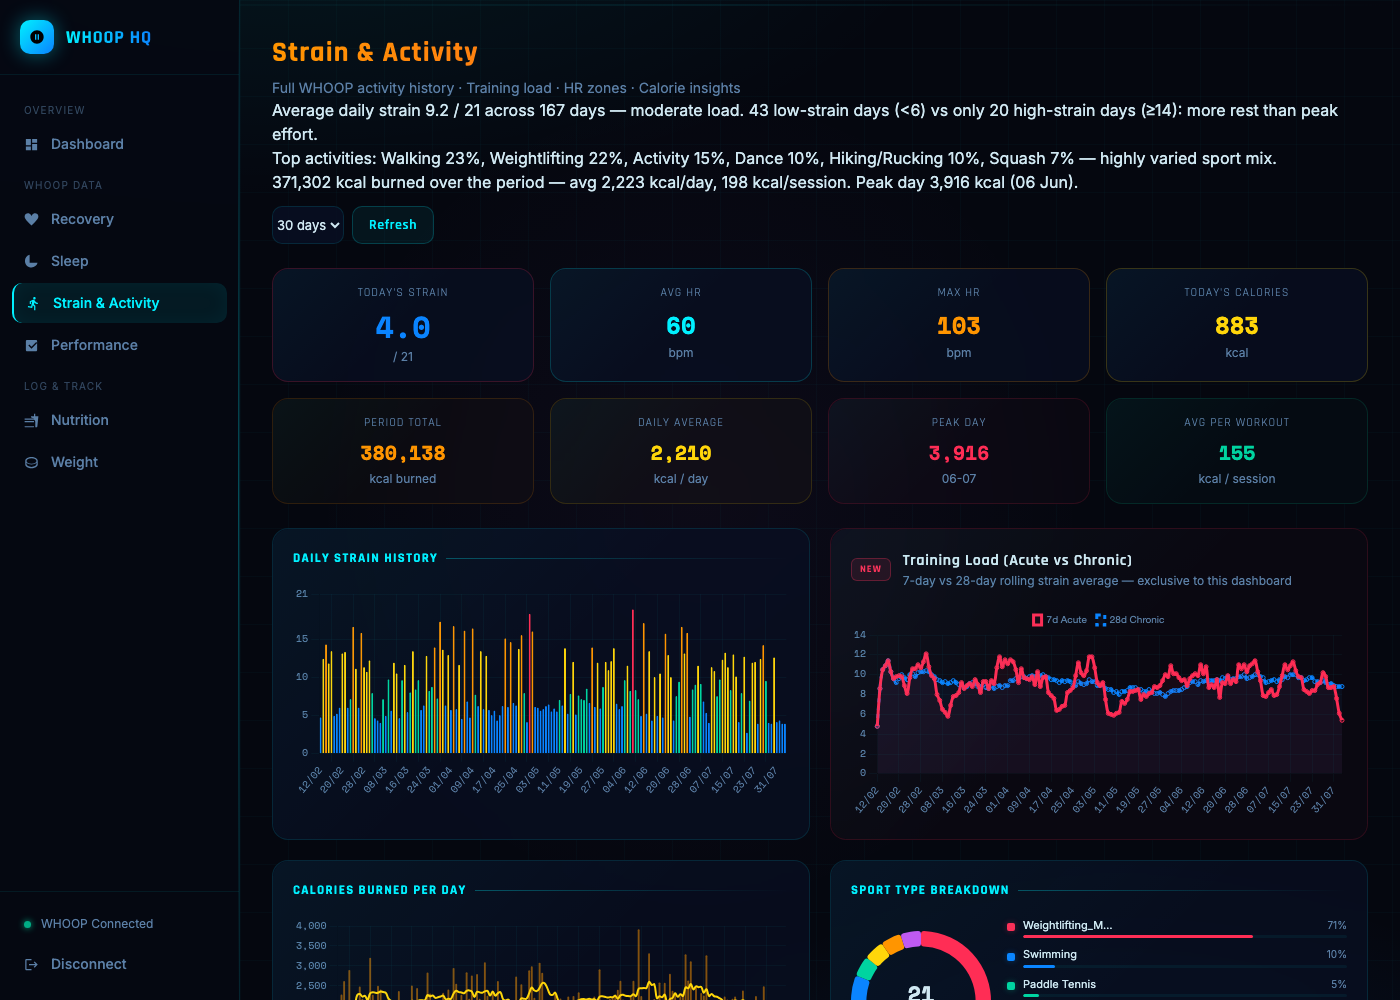Image resolution: width=1400 pixels, height=1000 pixels.
Task: Open the Weight tracking page
Action: point(120,462)
